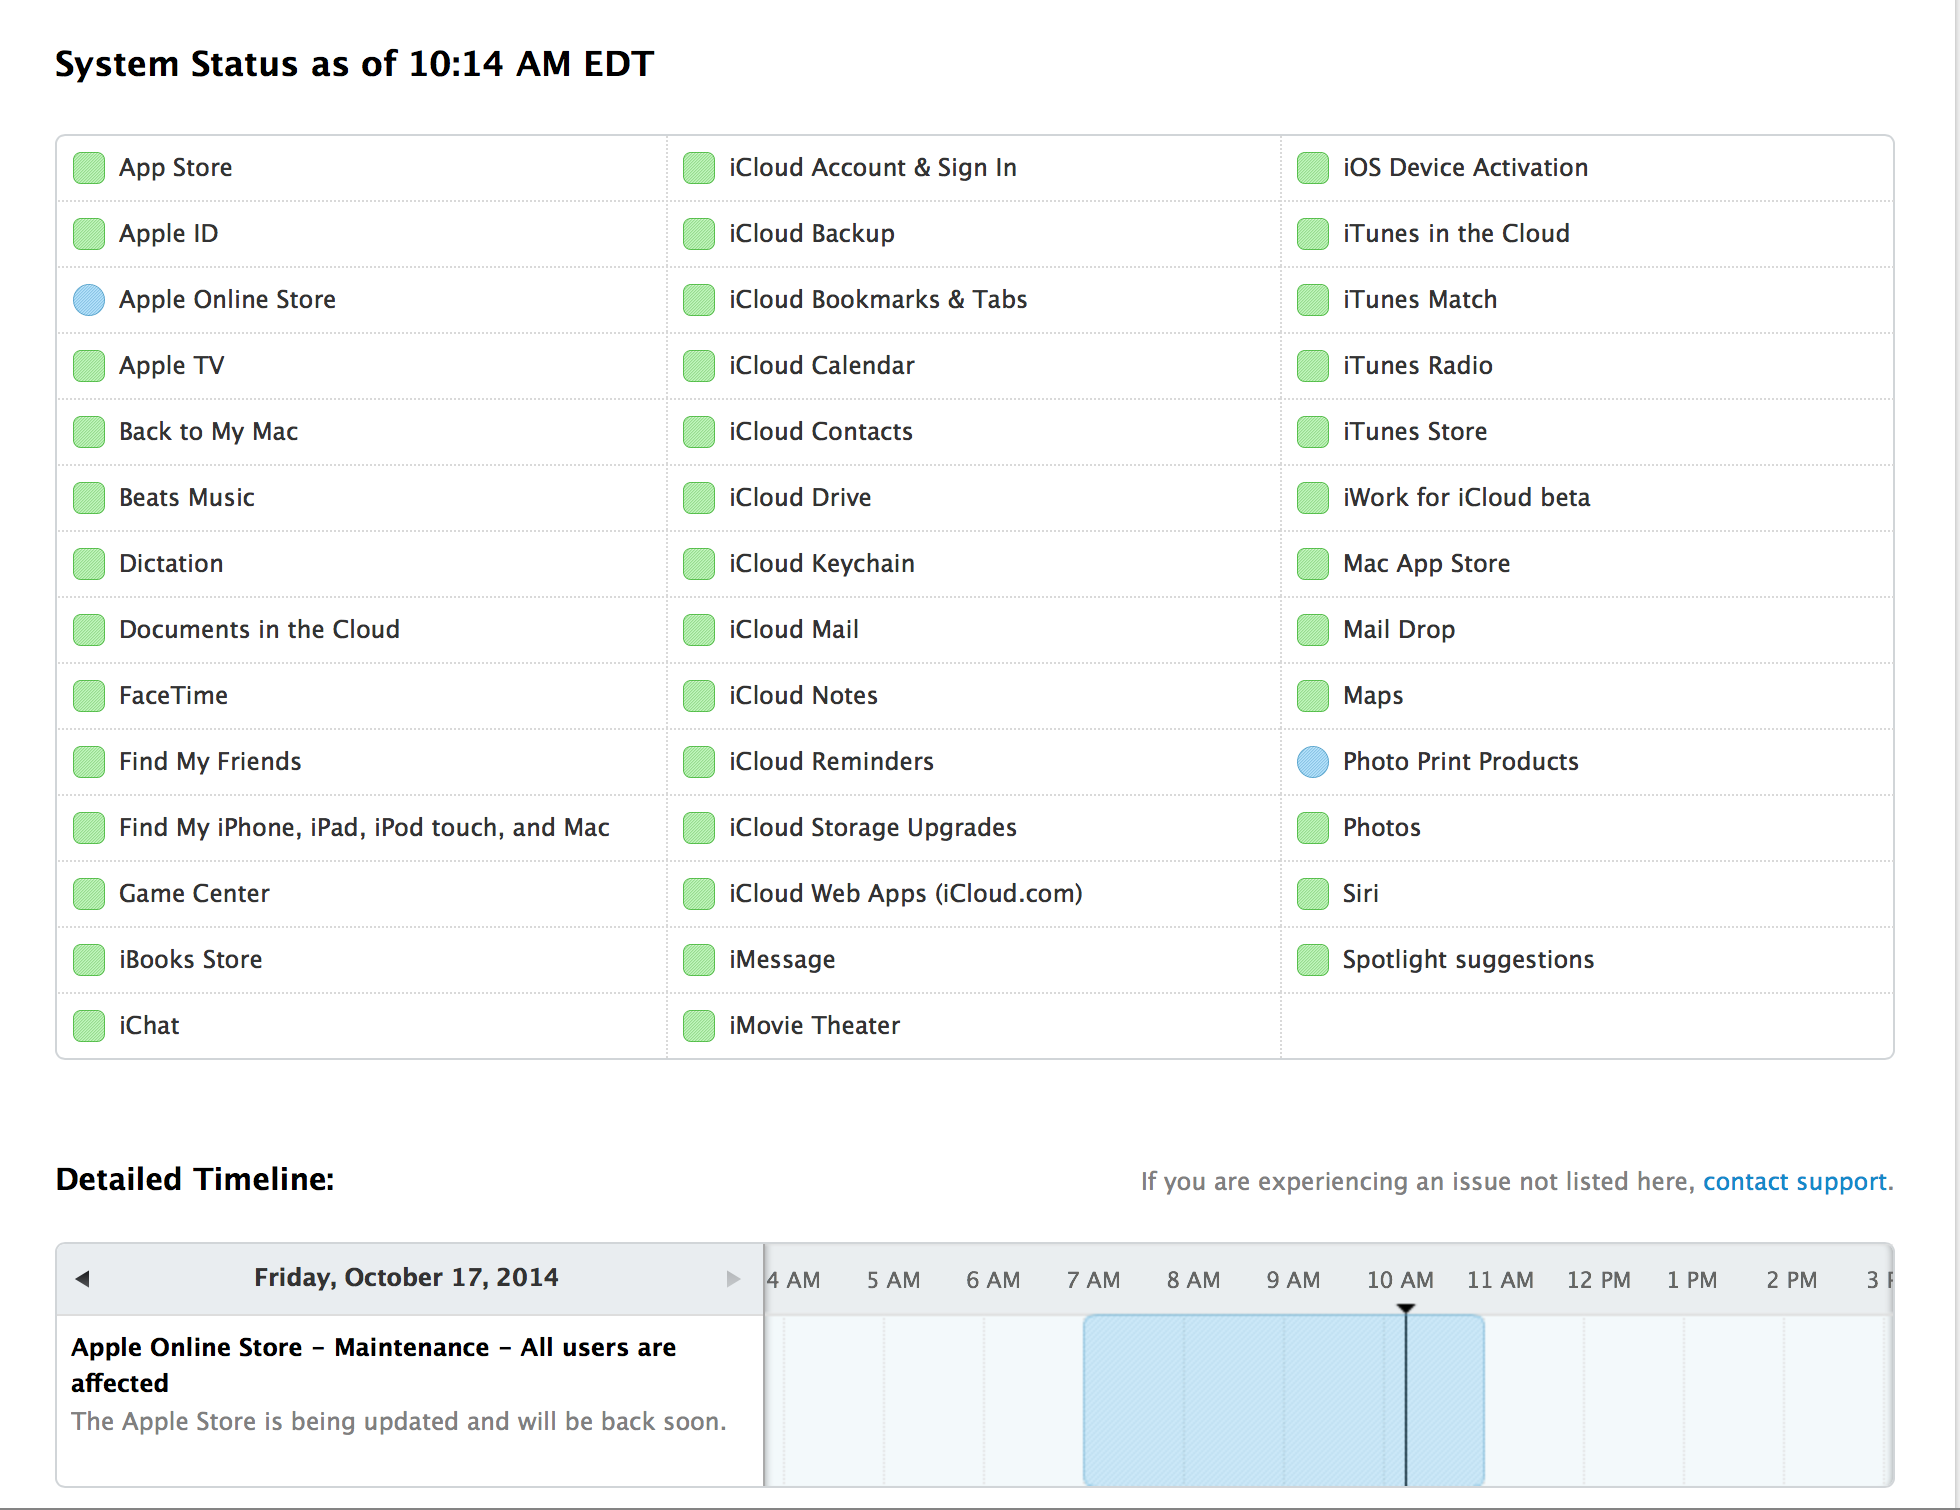
Task: Click Find My iPhone, iPad, iPod touch label
Action: [x=364, y=828]
